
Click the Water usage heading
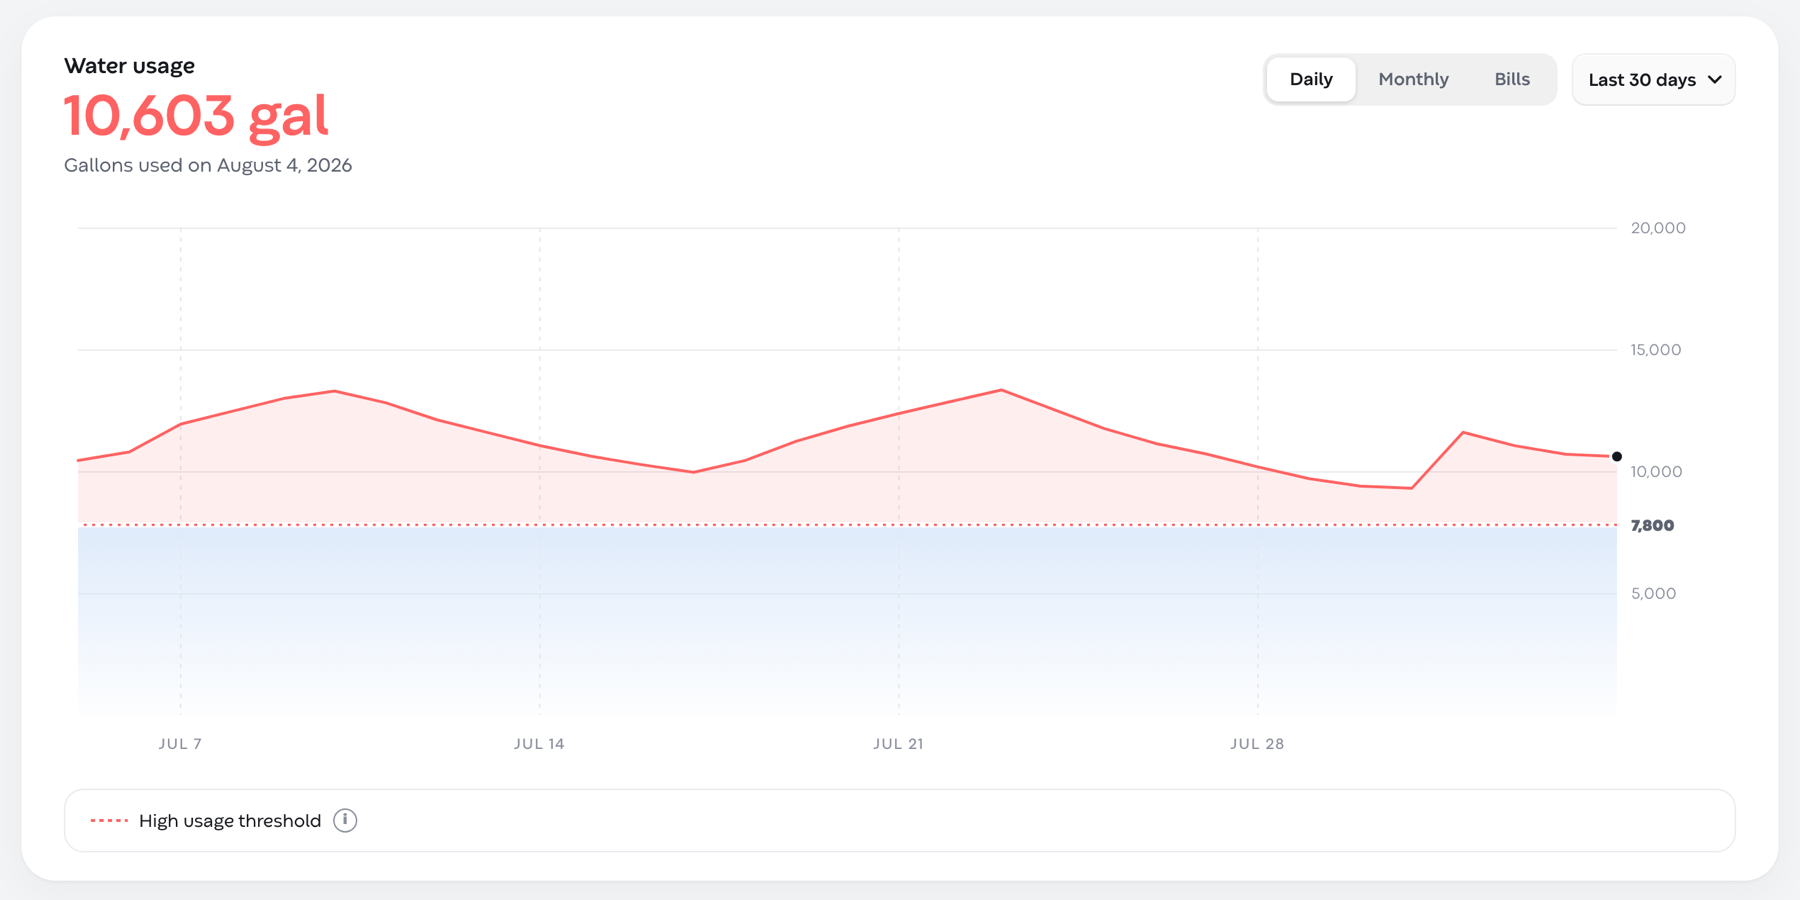(x=129, y=66)
